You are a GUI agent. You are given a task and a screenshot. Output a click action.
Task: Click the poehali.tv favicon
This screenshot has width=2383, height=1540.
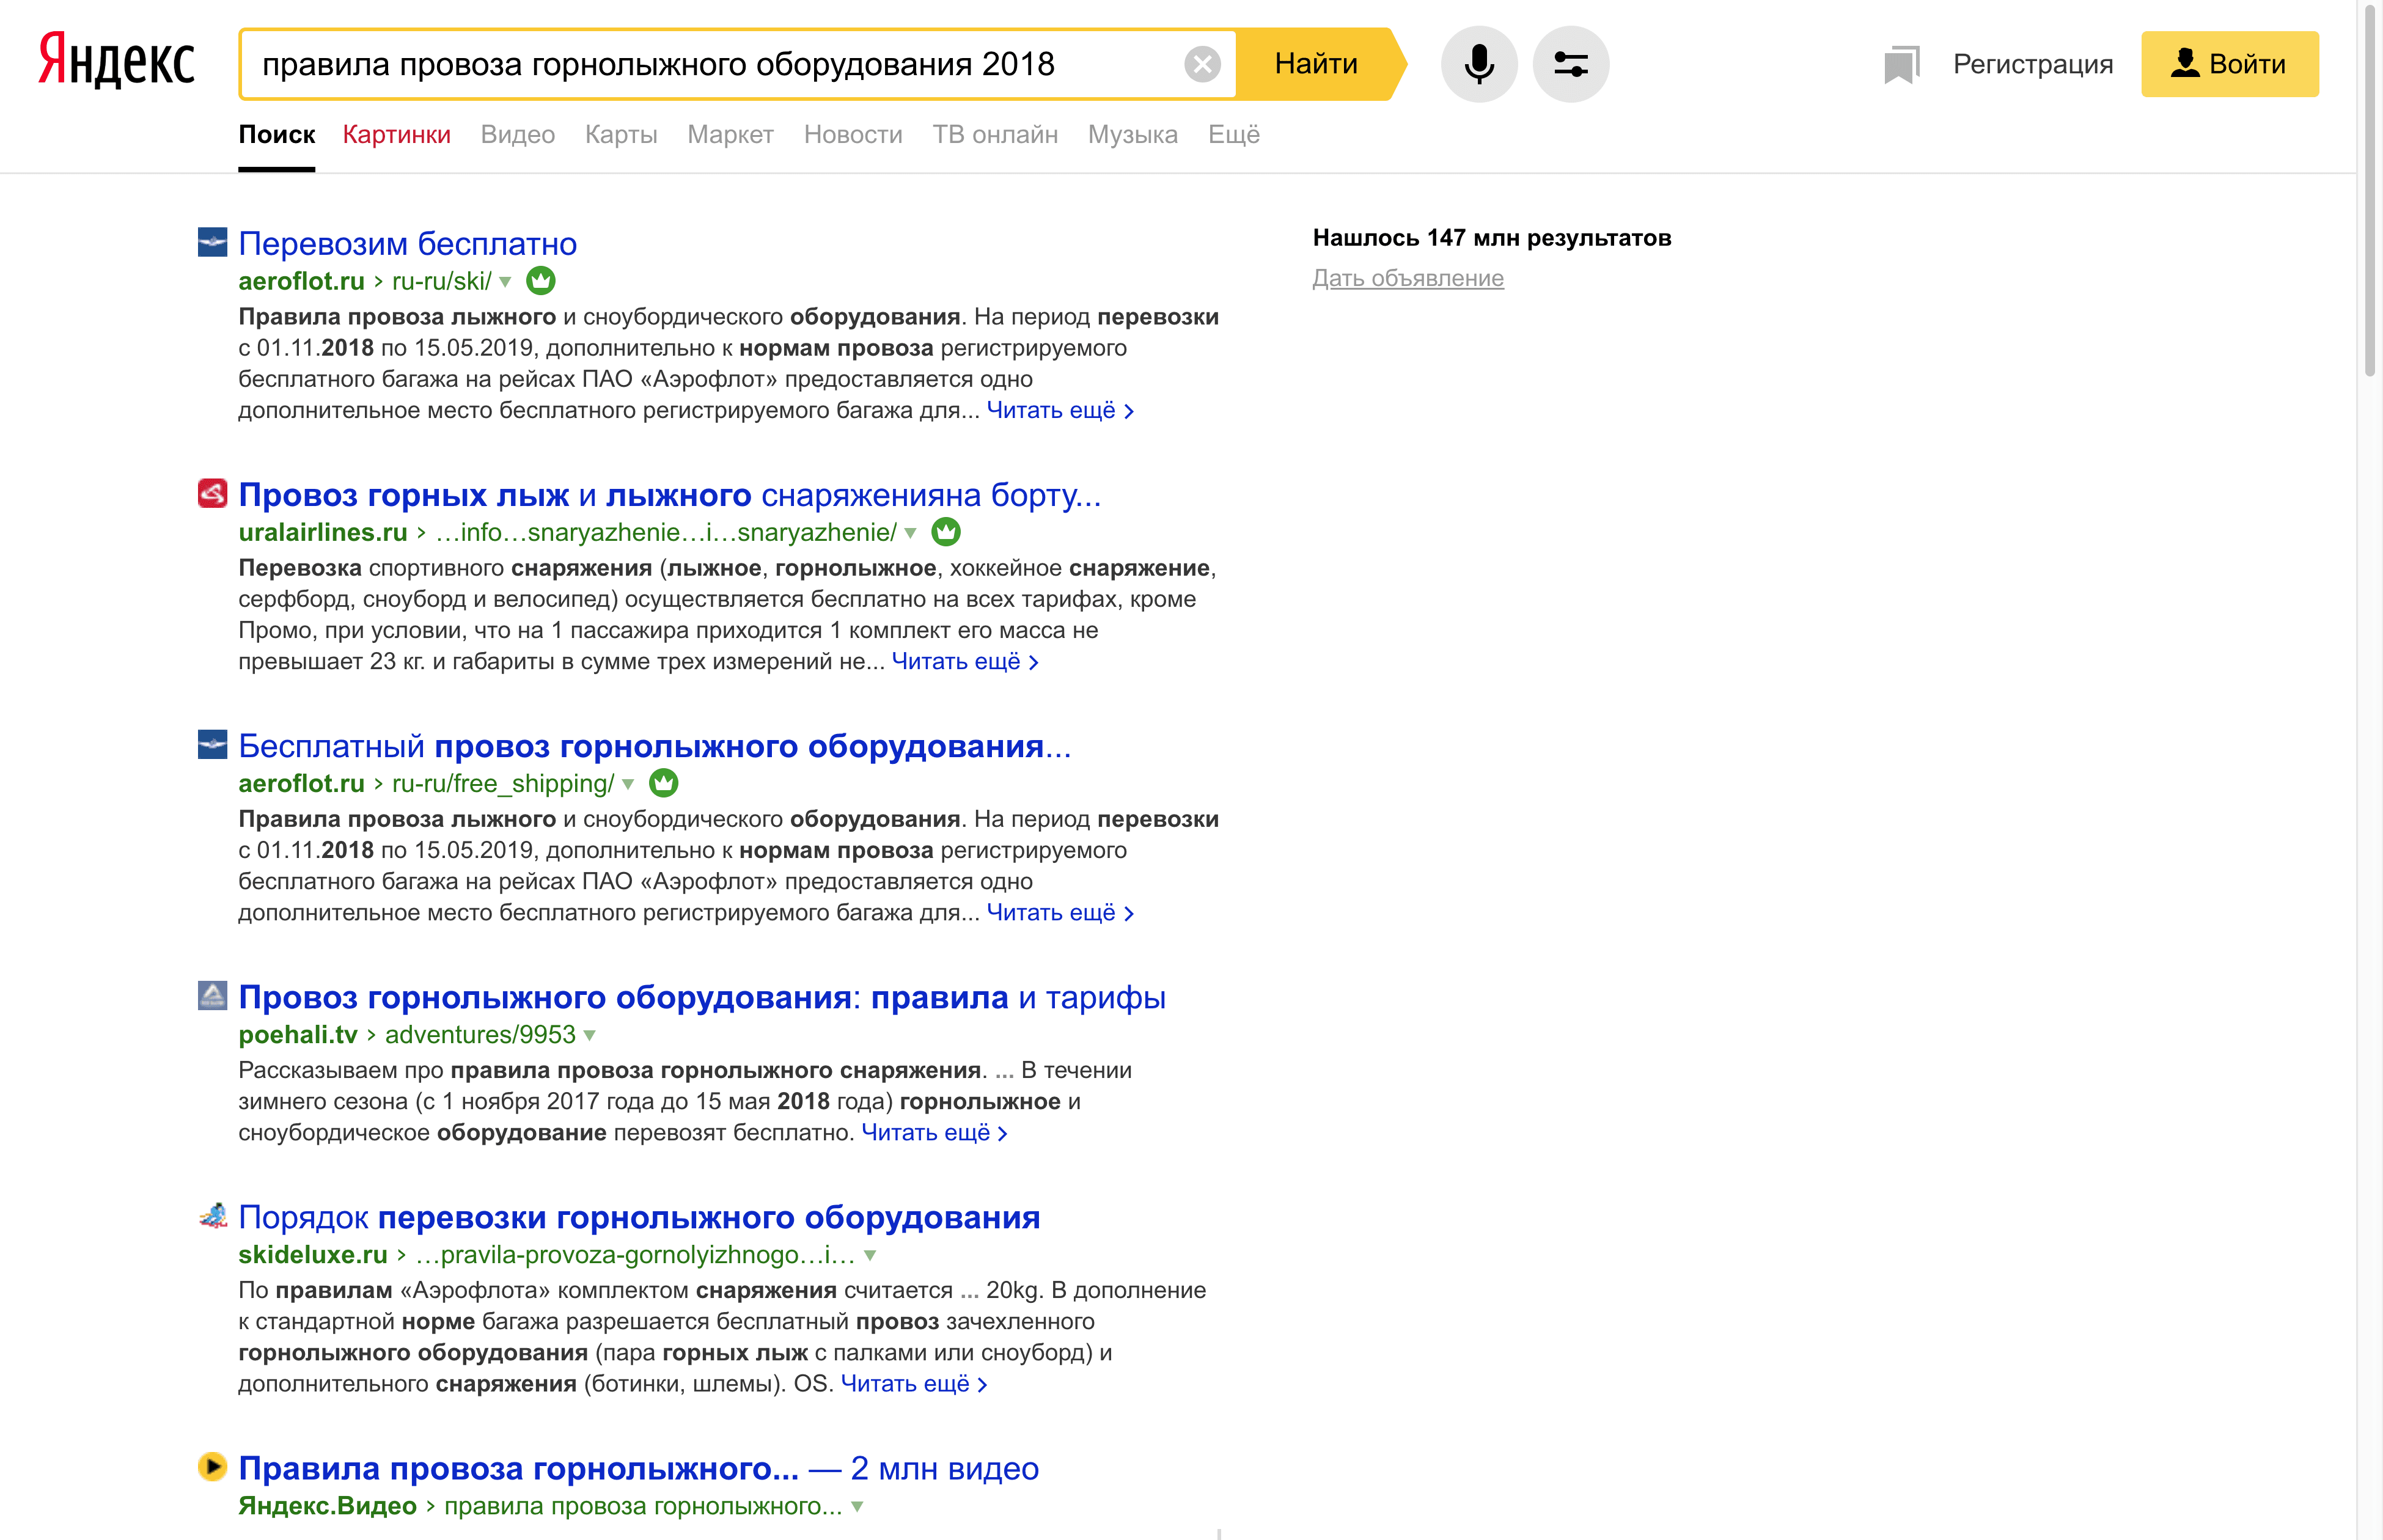tap(212, 995)
